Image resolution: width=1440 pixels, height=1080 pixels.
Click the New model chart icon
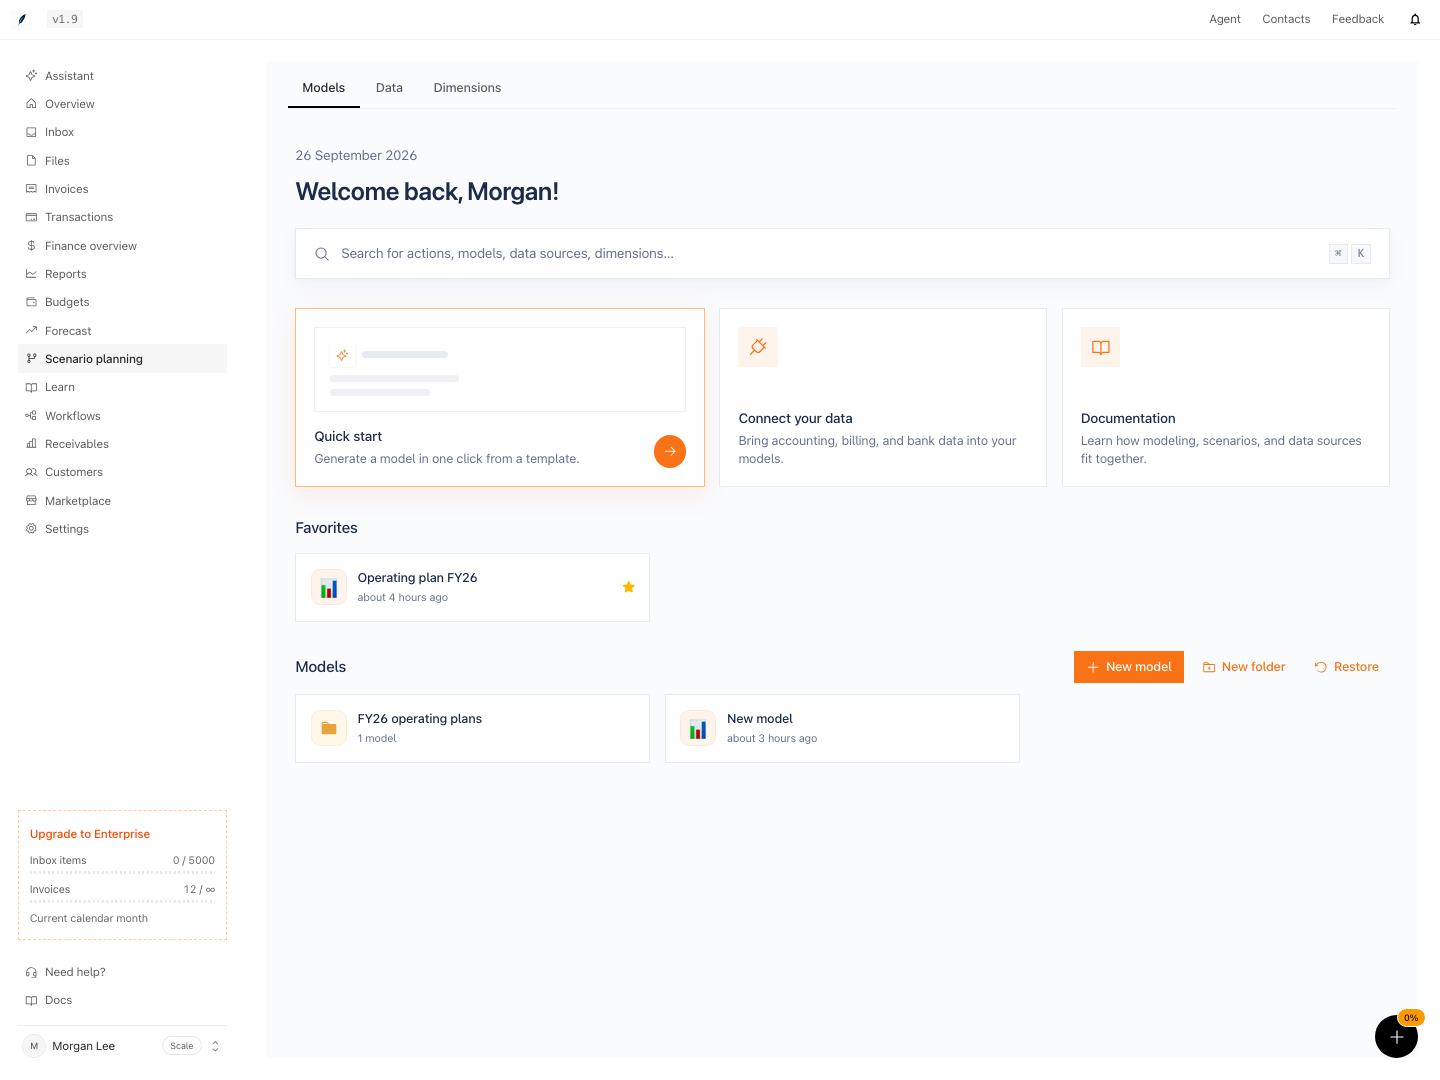(x=698, y=728)
